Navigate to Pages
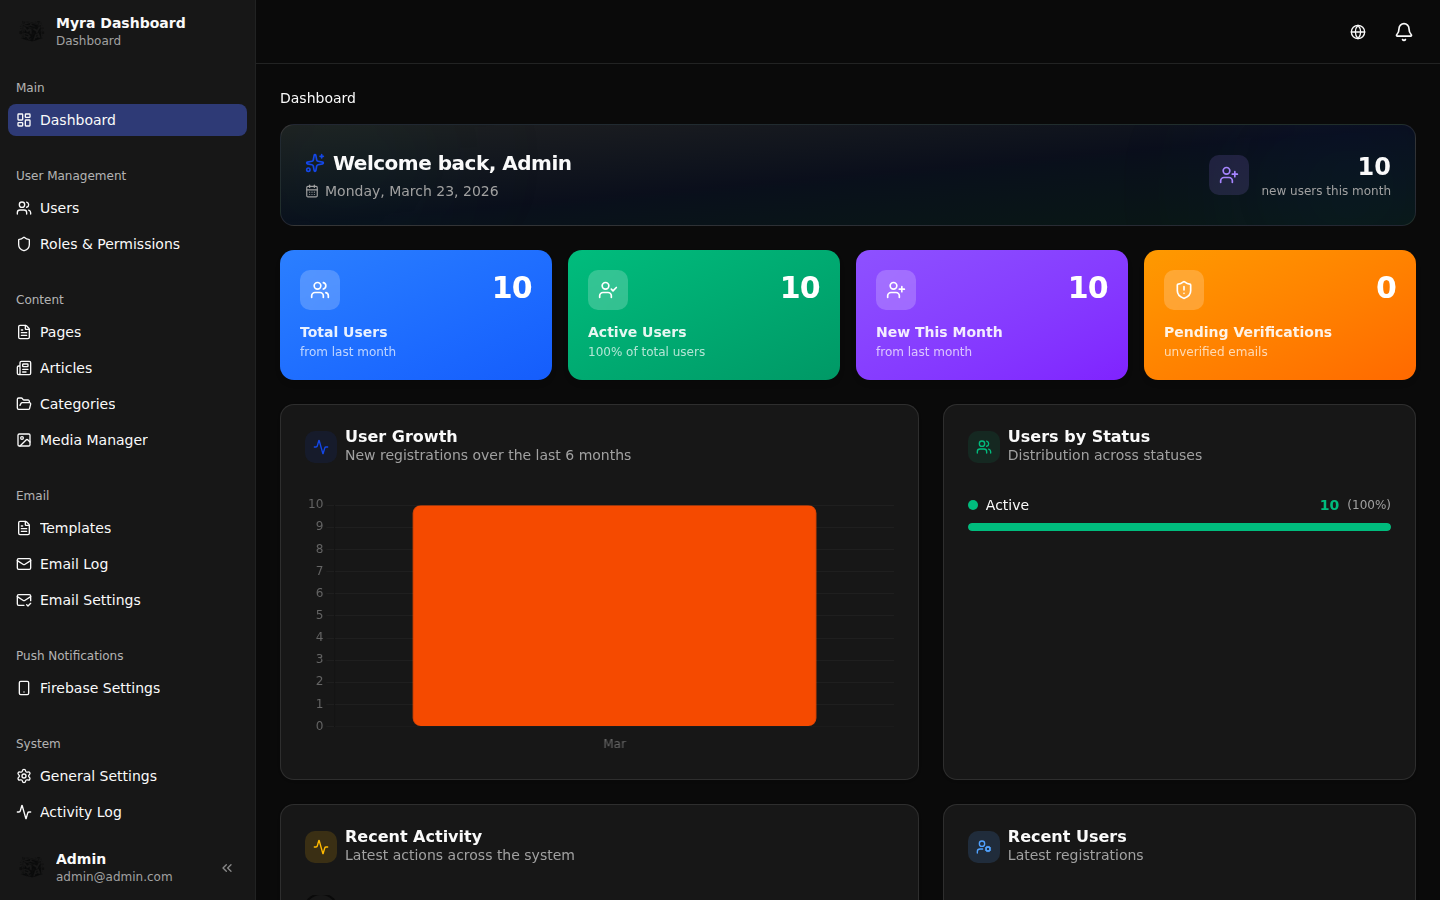This screenshot has height=900, width=1440. (x=127, y=332)
